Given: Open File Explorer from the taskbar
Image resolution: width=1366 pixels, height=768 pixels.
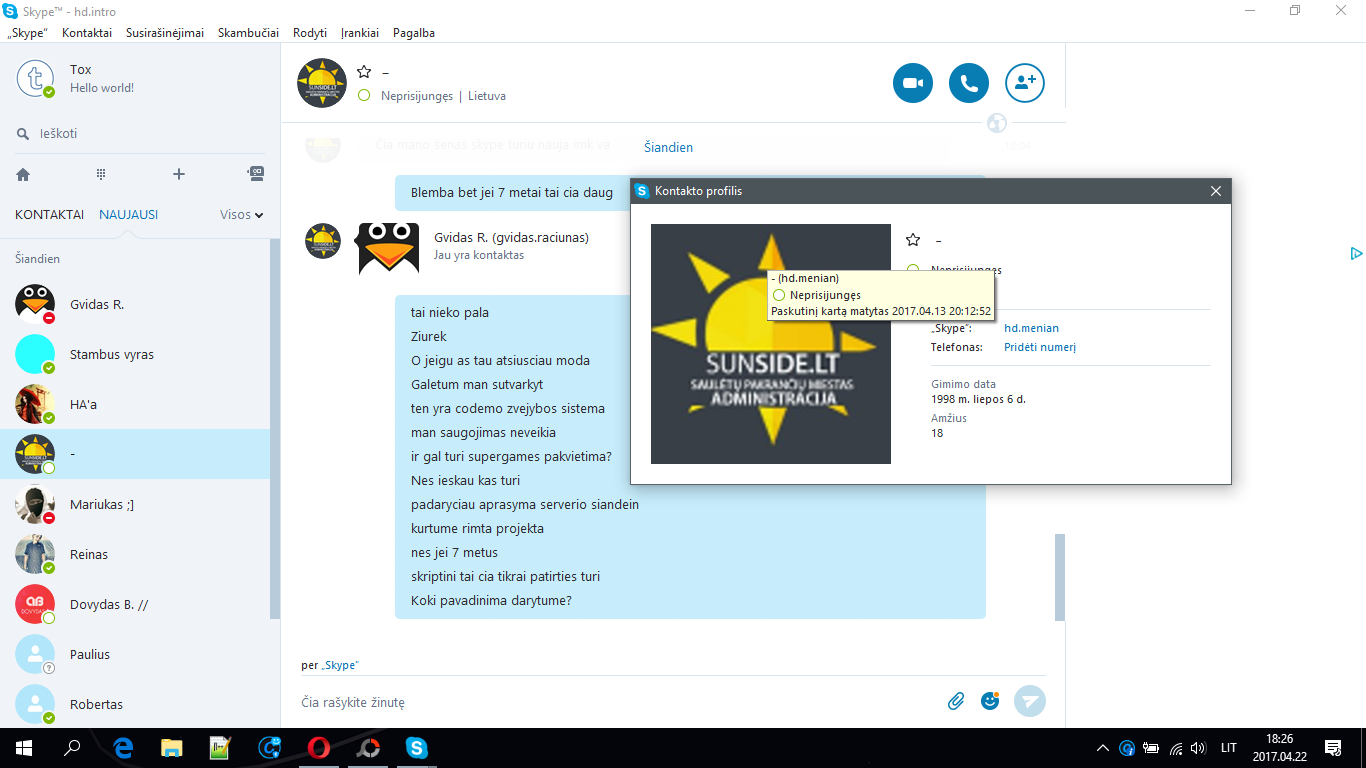Looking at the screenshot, I should click(x=172, y=748).
